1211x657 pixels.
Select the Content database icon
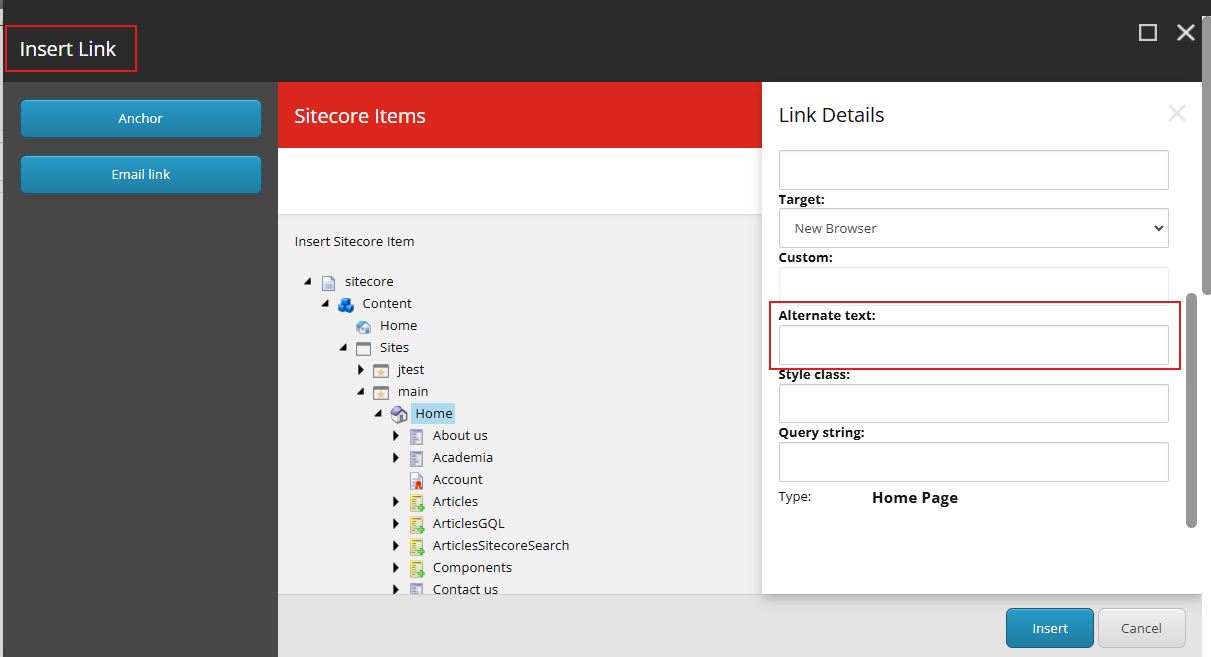coord(346,303)
